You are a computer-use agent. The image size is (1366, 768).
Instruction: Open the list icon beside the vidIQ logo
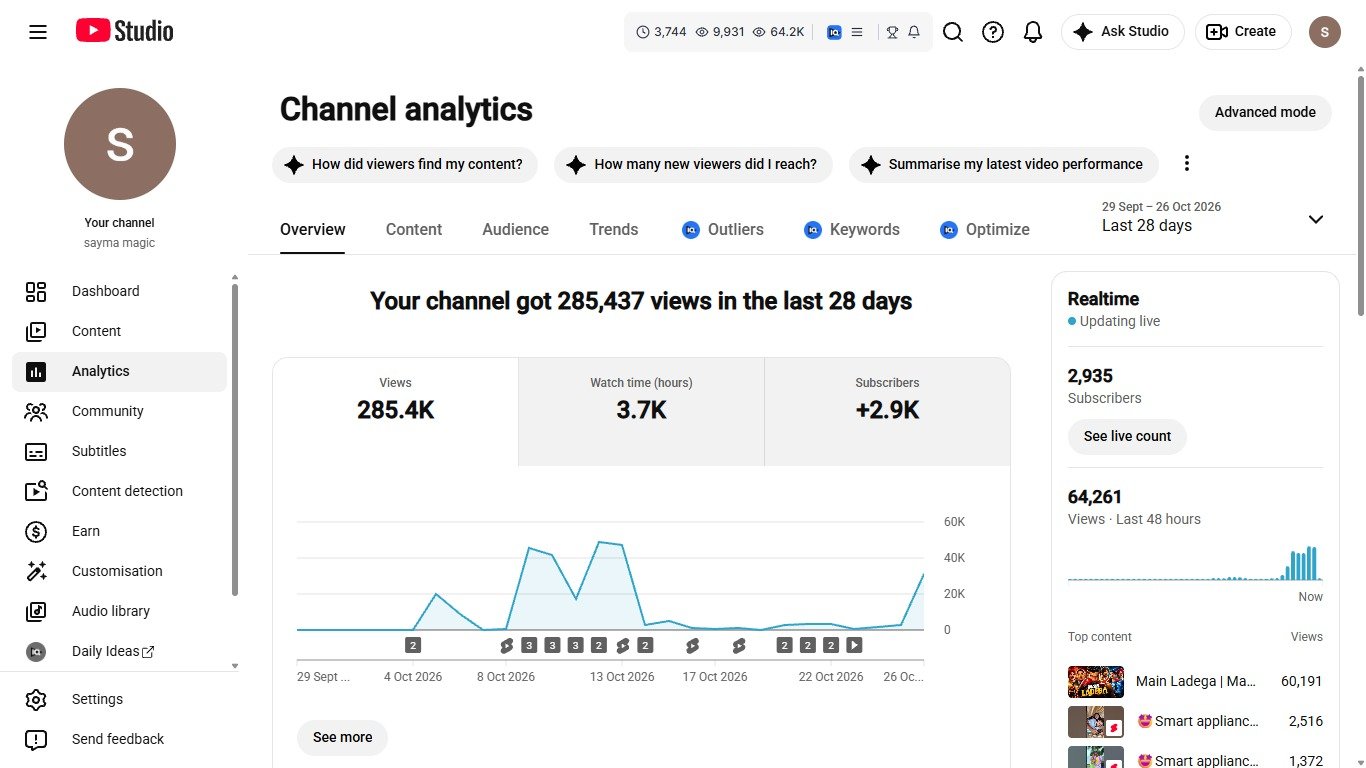point(857,32)
